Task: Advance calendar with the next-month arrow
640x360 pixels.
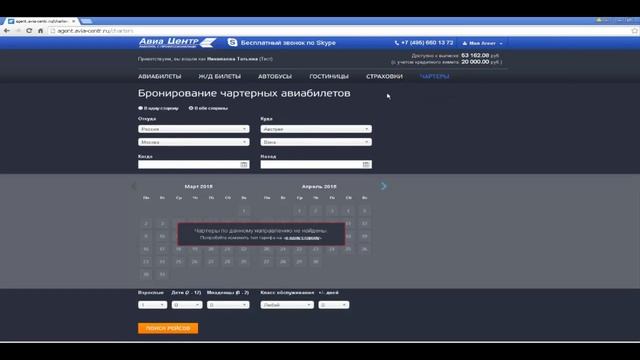Action: tap(383, 186)
